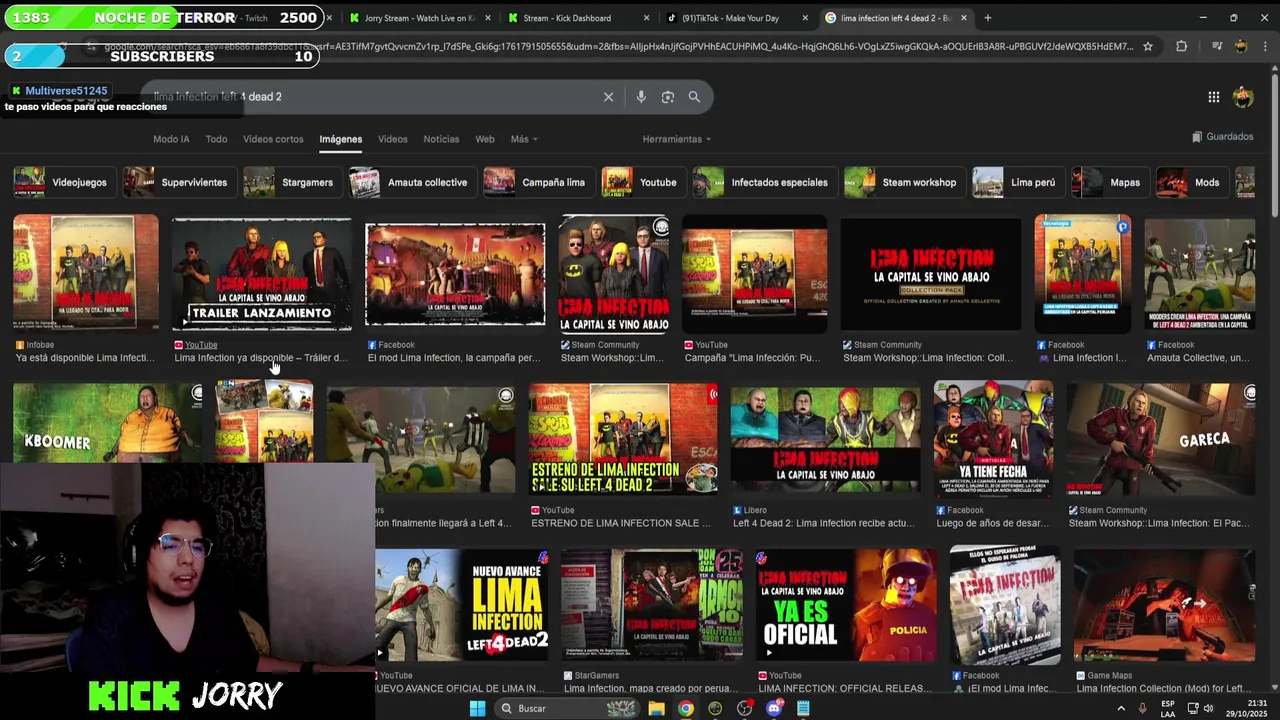Select the Modo IA search tab

171,139
